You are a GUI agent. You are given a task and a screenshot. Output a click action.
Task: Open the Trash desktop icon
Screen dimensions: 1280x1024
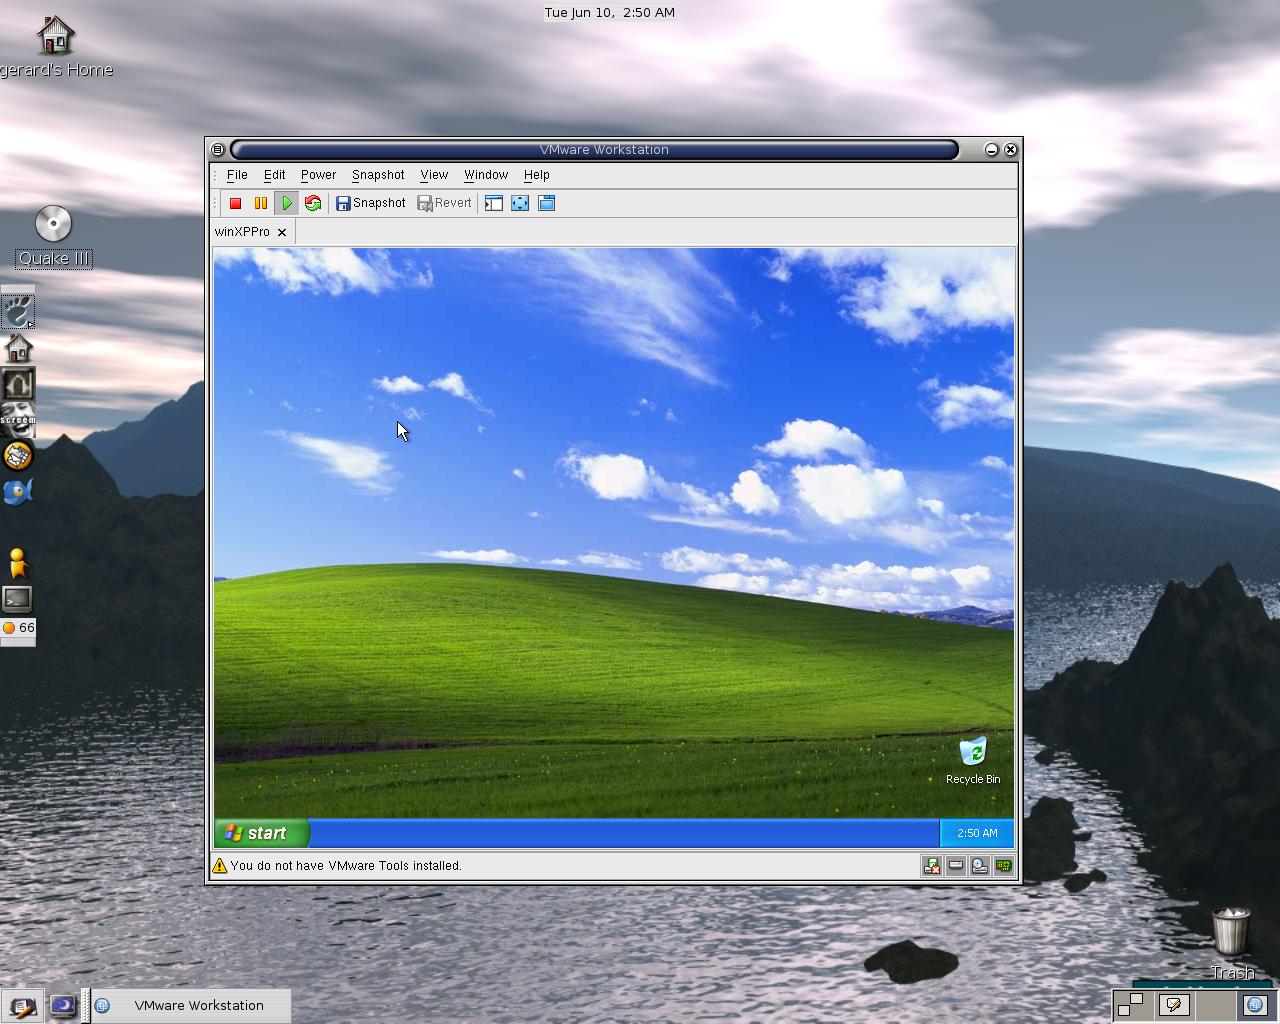1232,943
